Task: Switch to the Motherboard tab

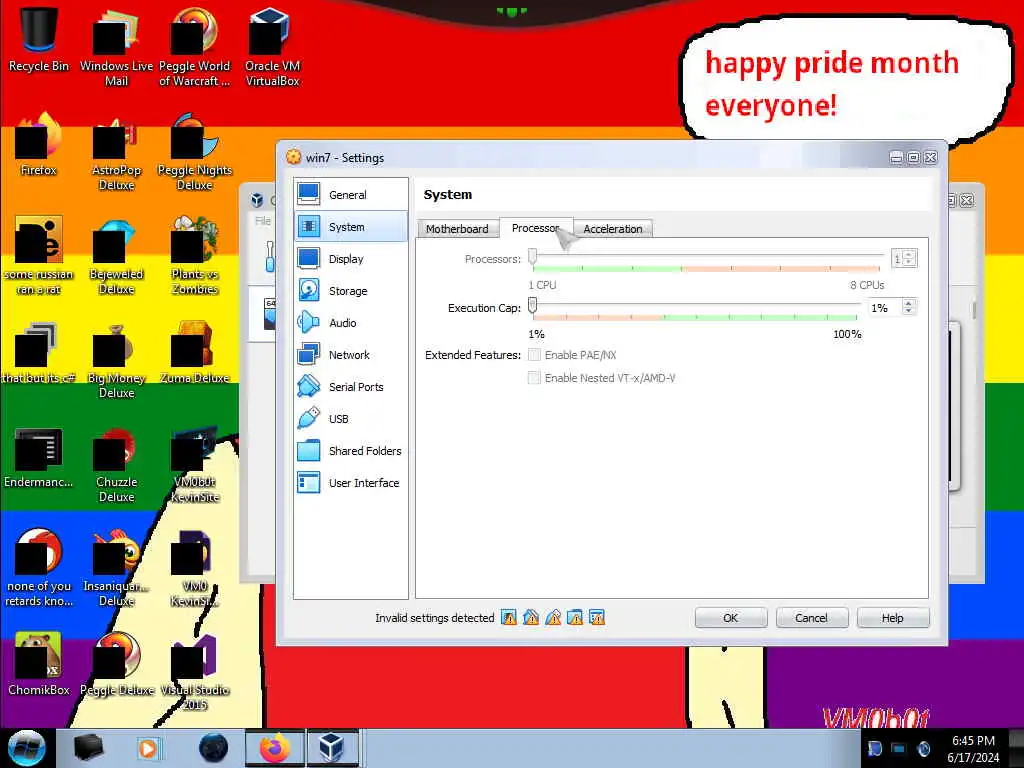Action: (x=457, y=229)
